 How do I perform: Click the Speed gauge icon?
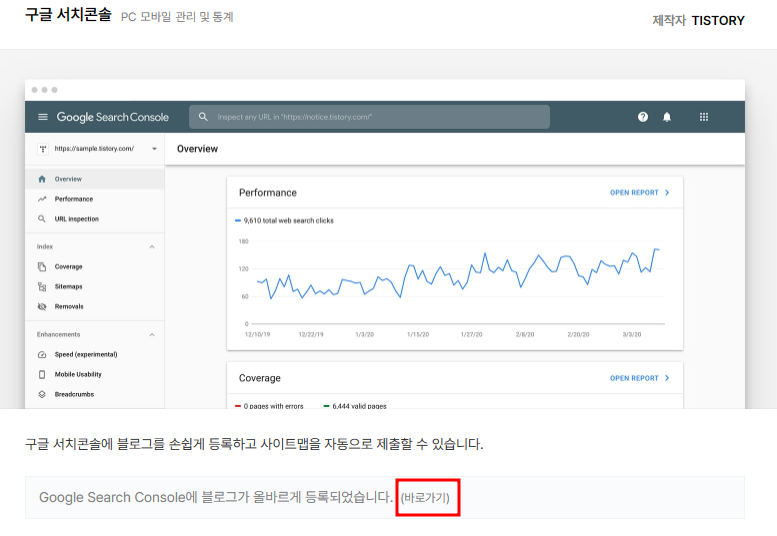coord(42,354)
